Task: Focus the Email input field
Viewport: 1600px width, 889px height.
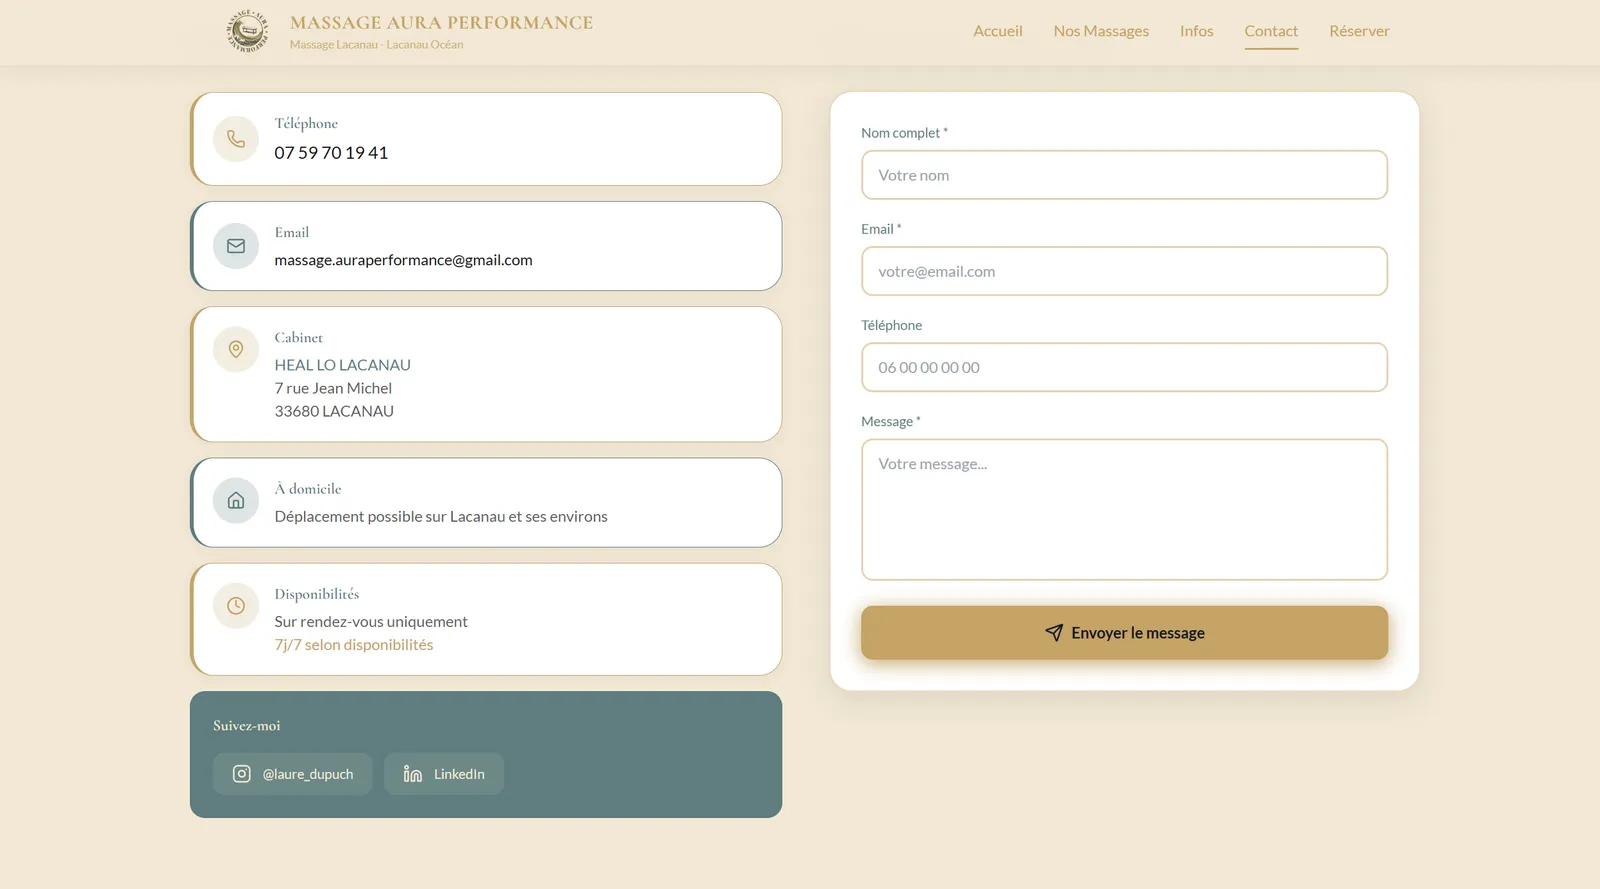Action: [1124, 271]
